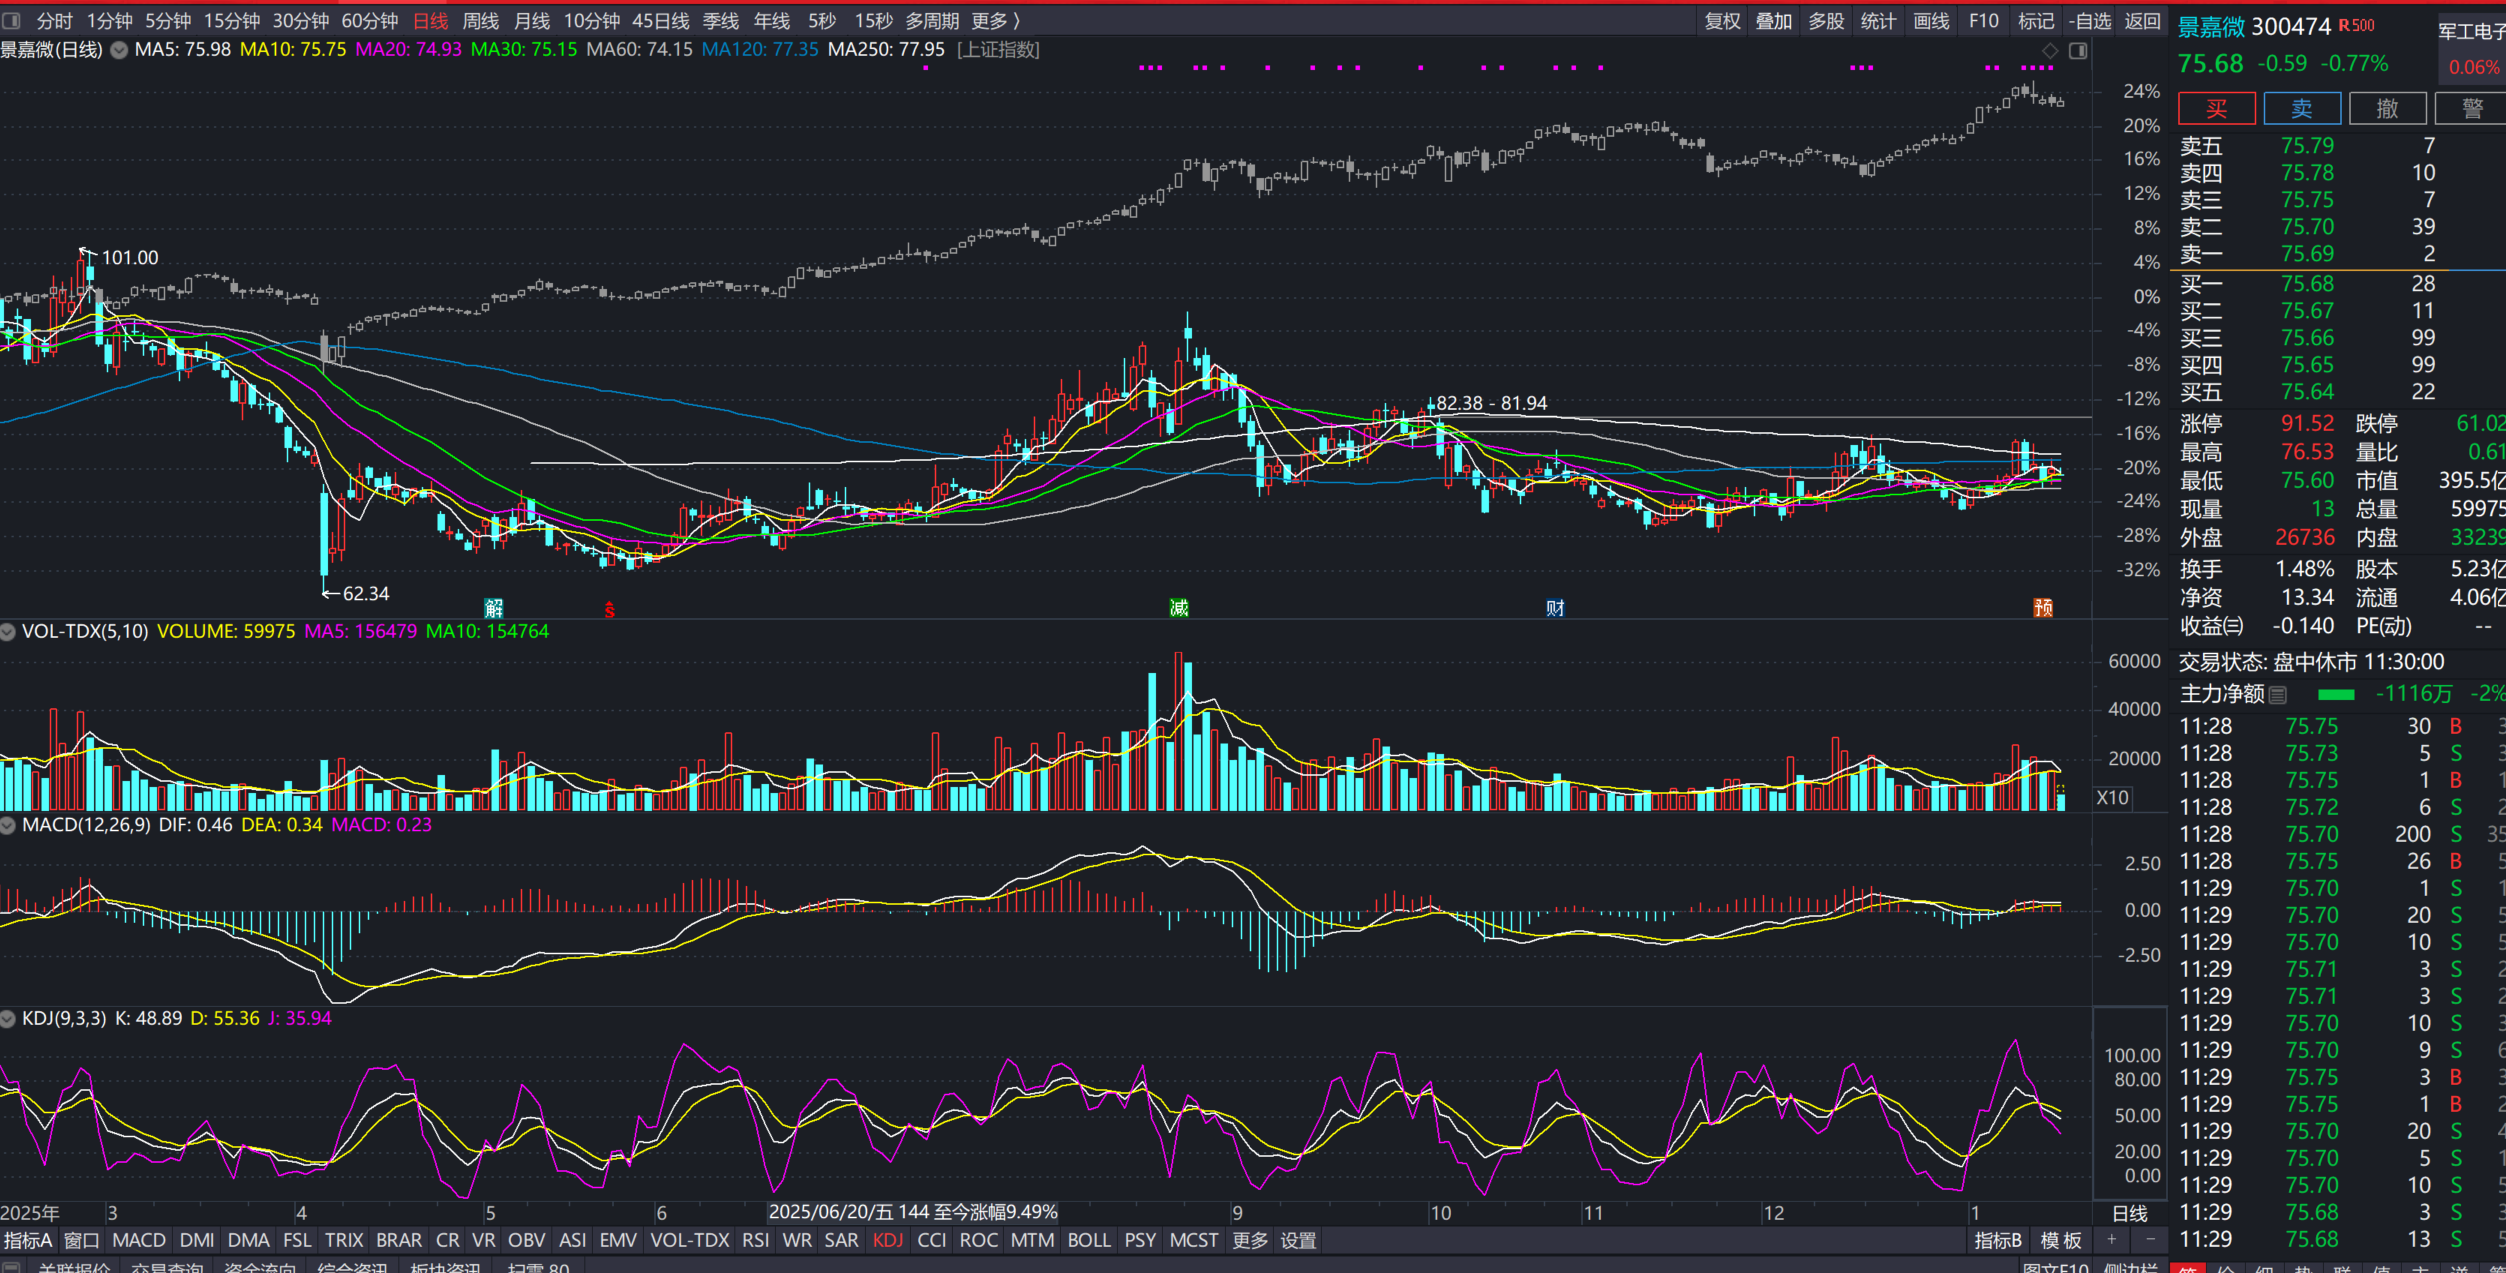Click the 解 event marker on chart

tap(493, 608)
